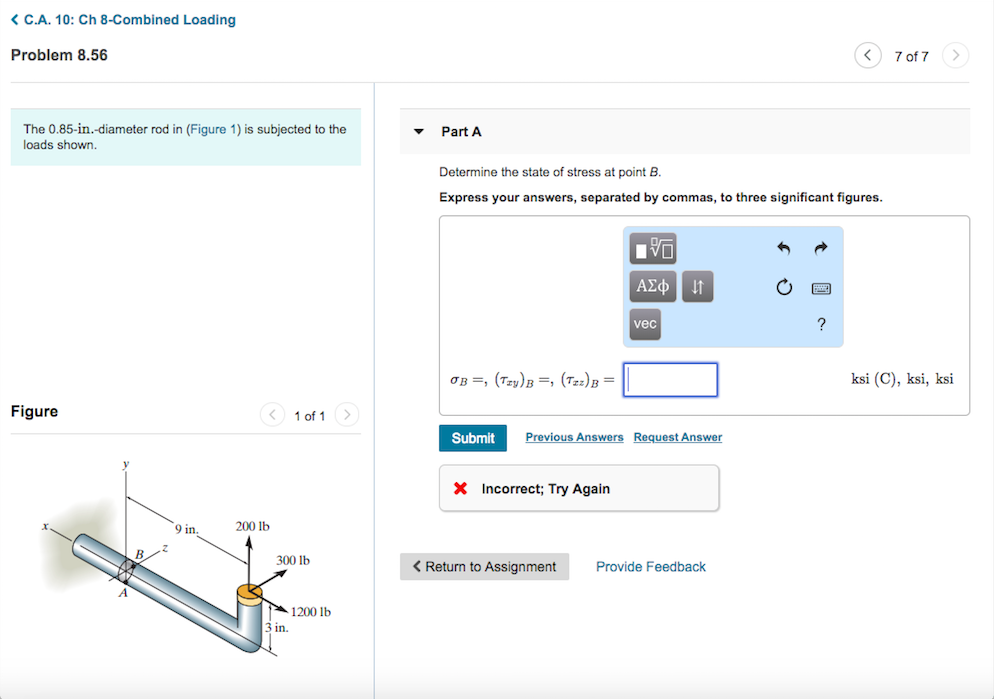Screen dimensions: 994x699
Task: Open Provide Feedback
Action: coord(650,566)
